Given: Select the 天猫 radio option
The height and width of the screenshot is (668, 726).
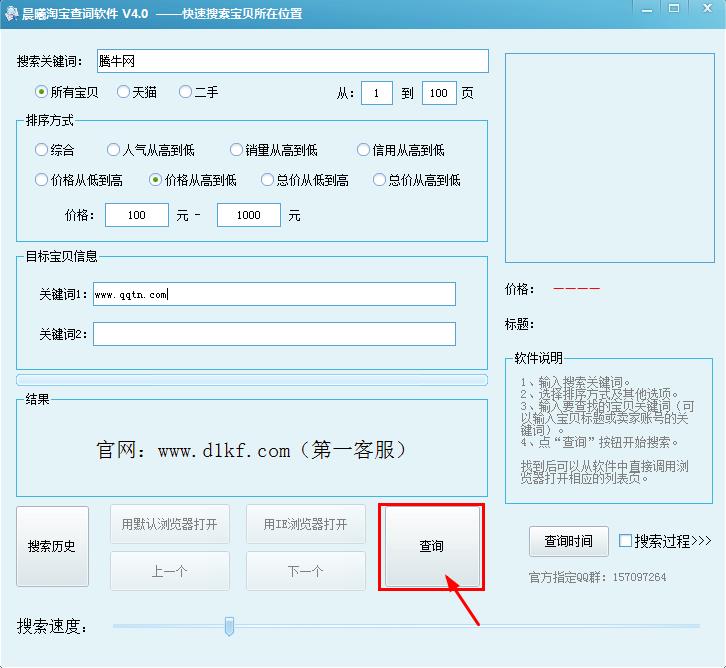Looking at the screenshot, I should [123, 92].
